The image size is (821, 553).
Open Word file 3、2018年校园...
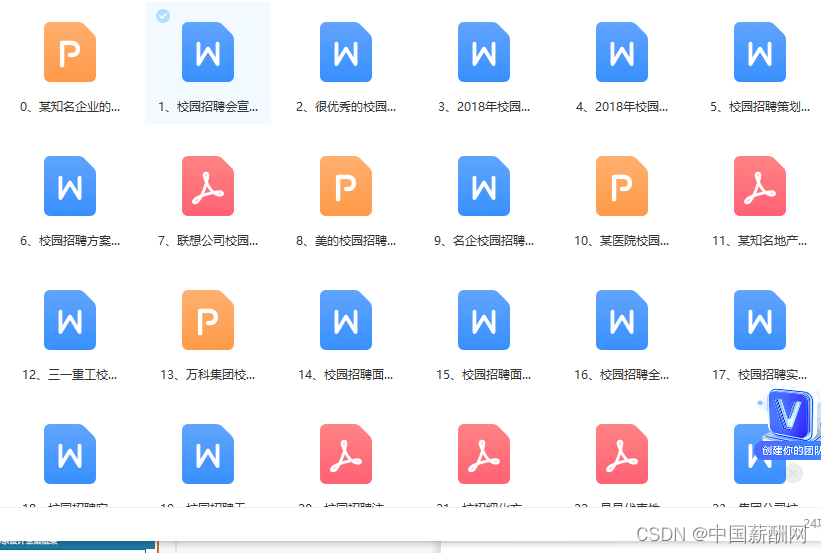point(484,52)
